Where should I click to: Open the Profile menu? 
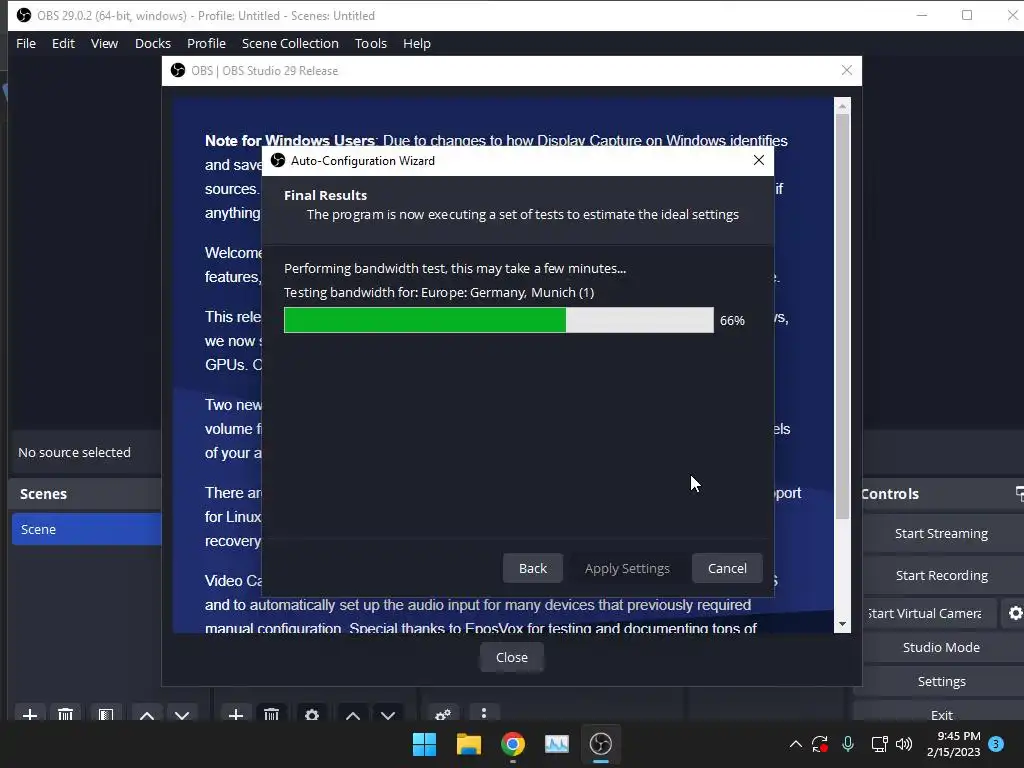click(206, 43)
